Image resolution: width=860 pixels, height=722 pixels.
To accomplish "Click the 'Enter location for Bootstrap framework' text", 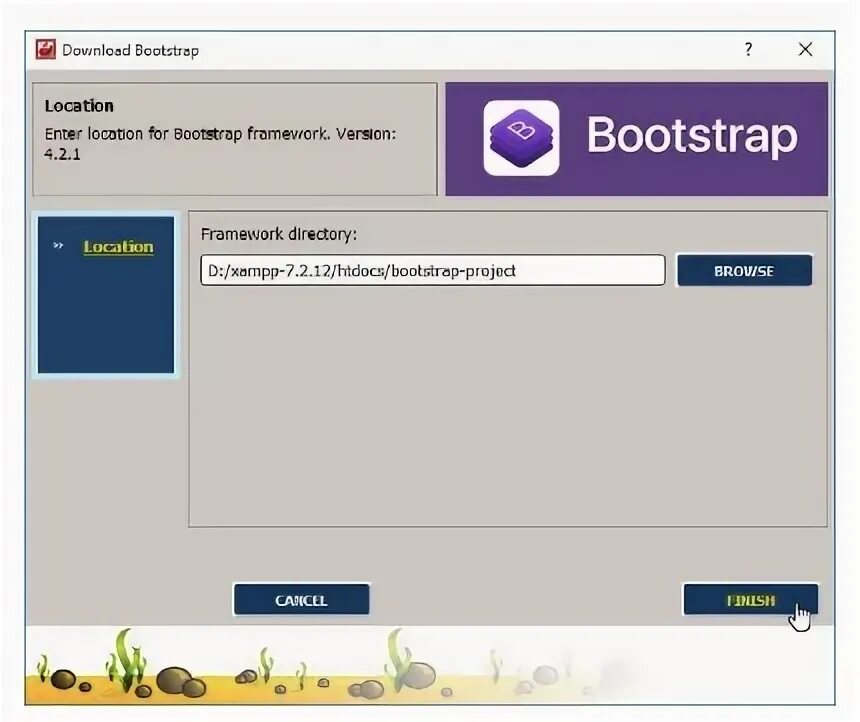I will pos(220,144).
